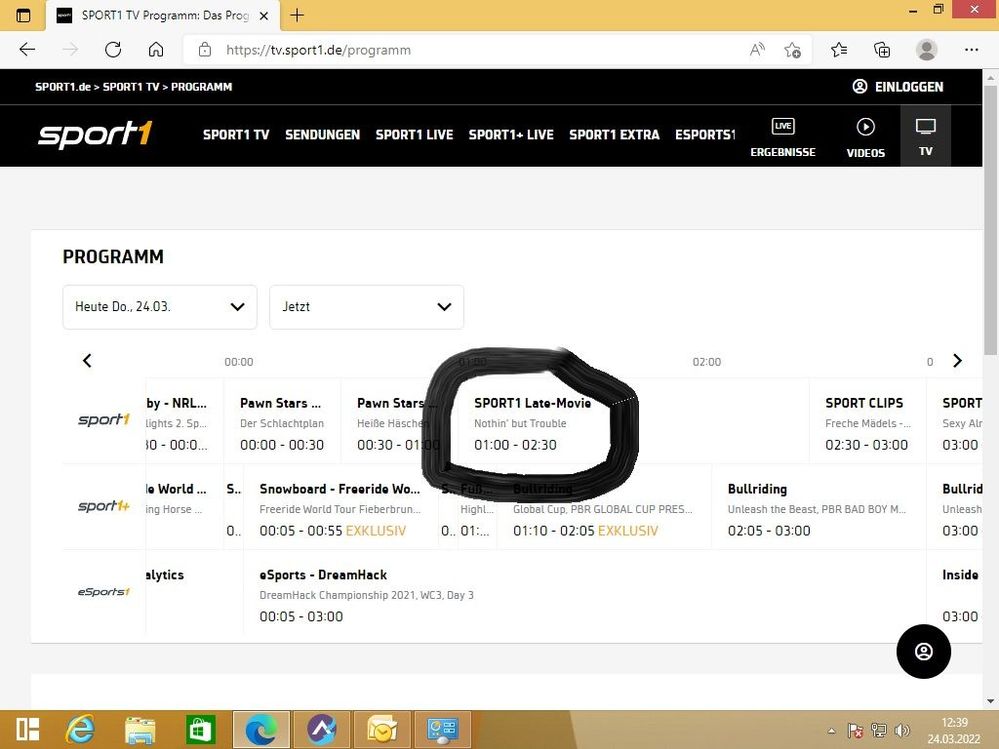999x749 pixels.
Task: Open the Read aloud icon in address bar
Action: 757,50
